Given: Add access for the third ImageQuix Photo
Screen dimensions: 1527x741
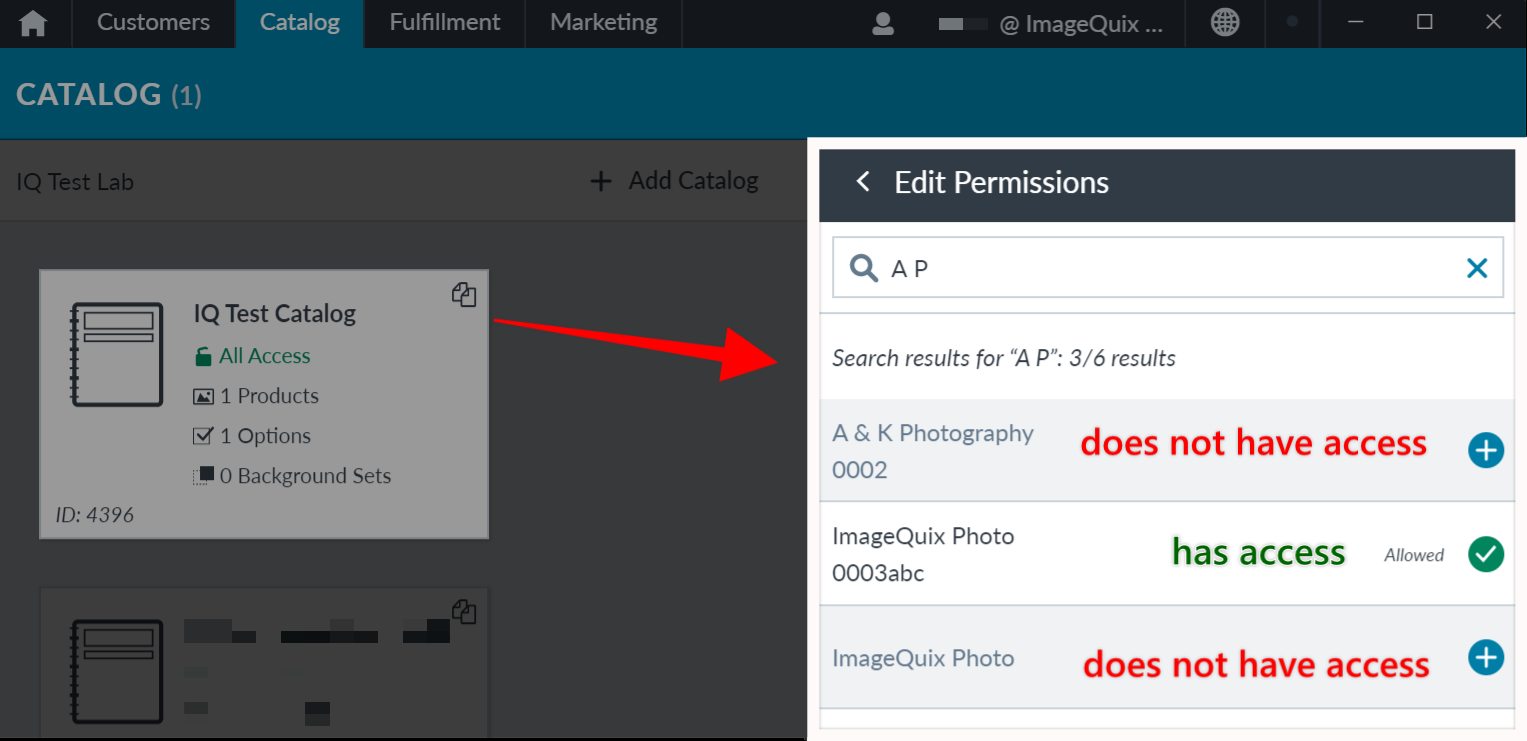Looking at the screenshot, I should [x=1486, y=658].
